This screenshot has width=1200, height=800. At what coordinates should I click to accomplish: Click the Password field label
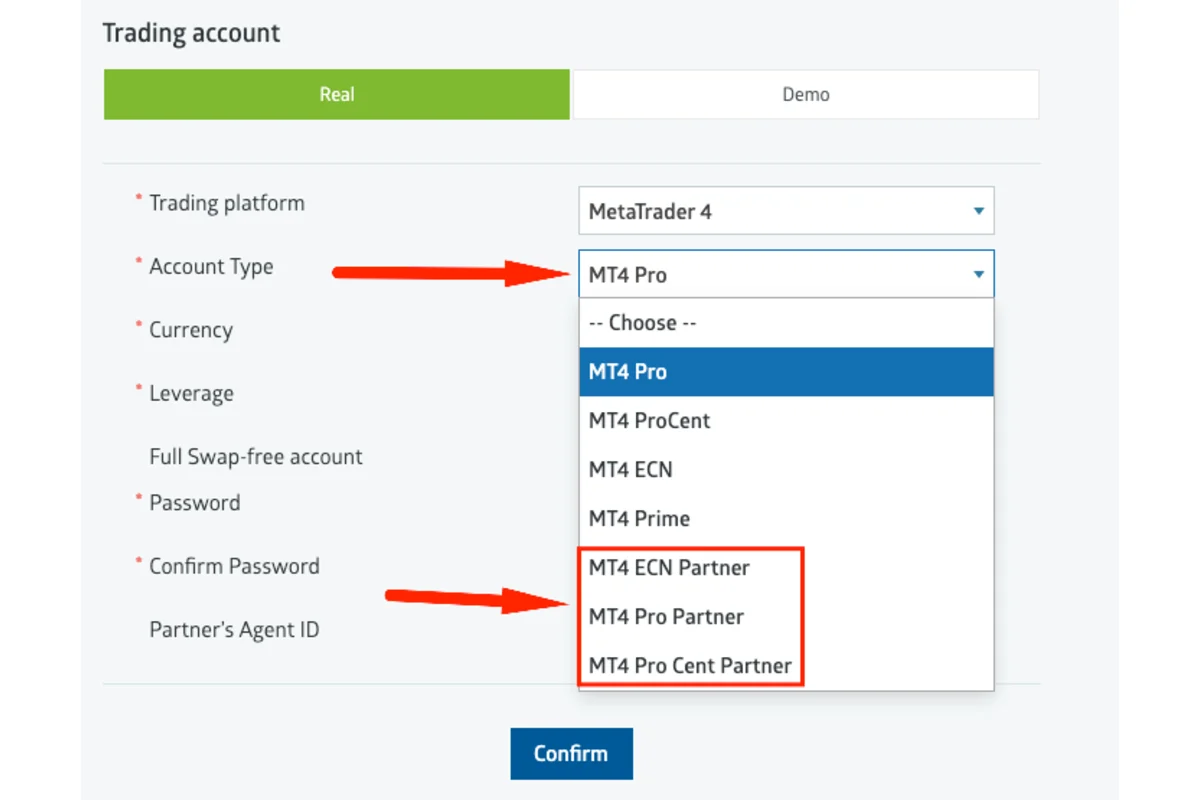coord(195,503)
